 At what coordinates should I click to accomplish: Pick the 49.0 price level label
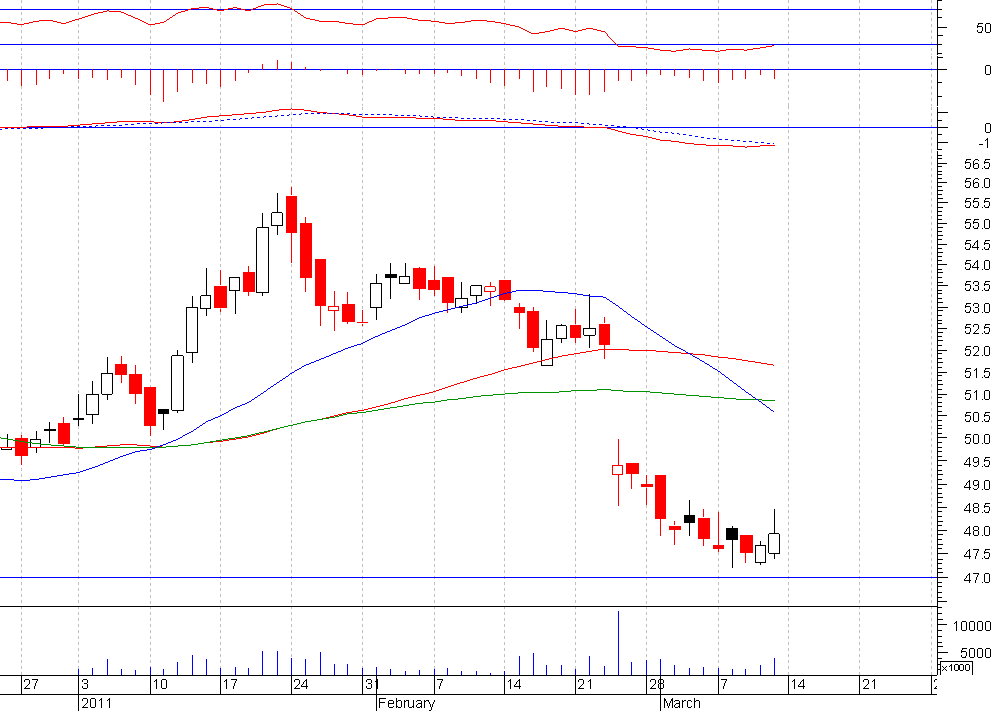click(x=977, y=486)
